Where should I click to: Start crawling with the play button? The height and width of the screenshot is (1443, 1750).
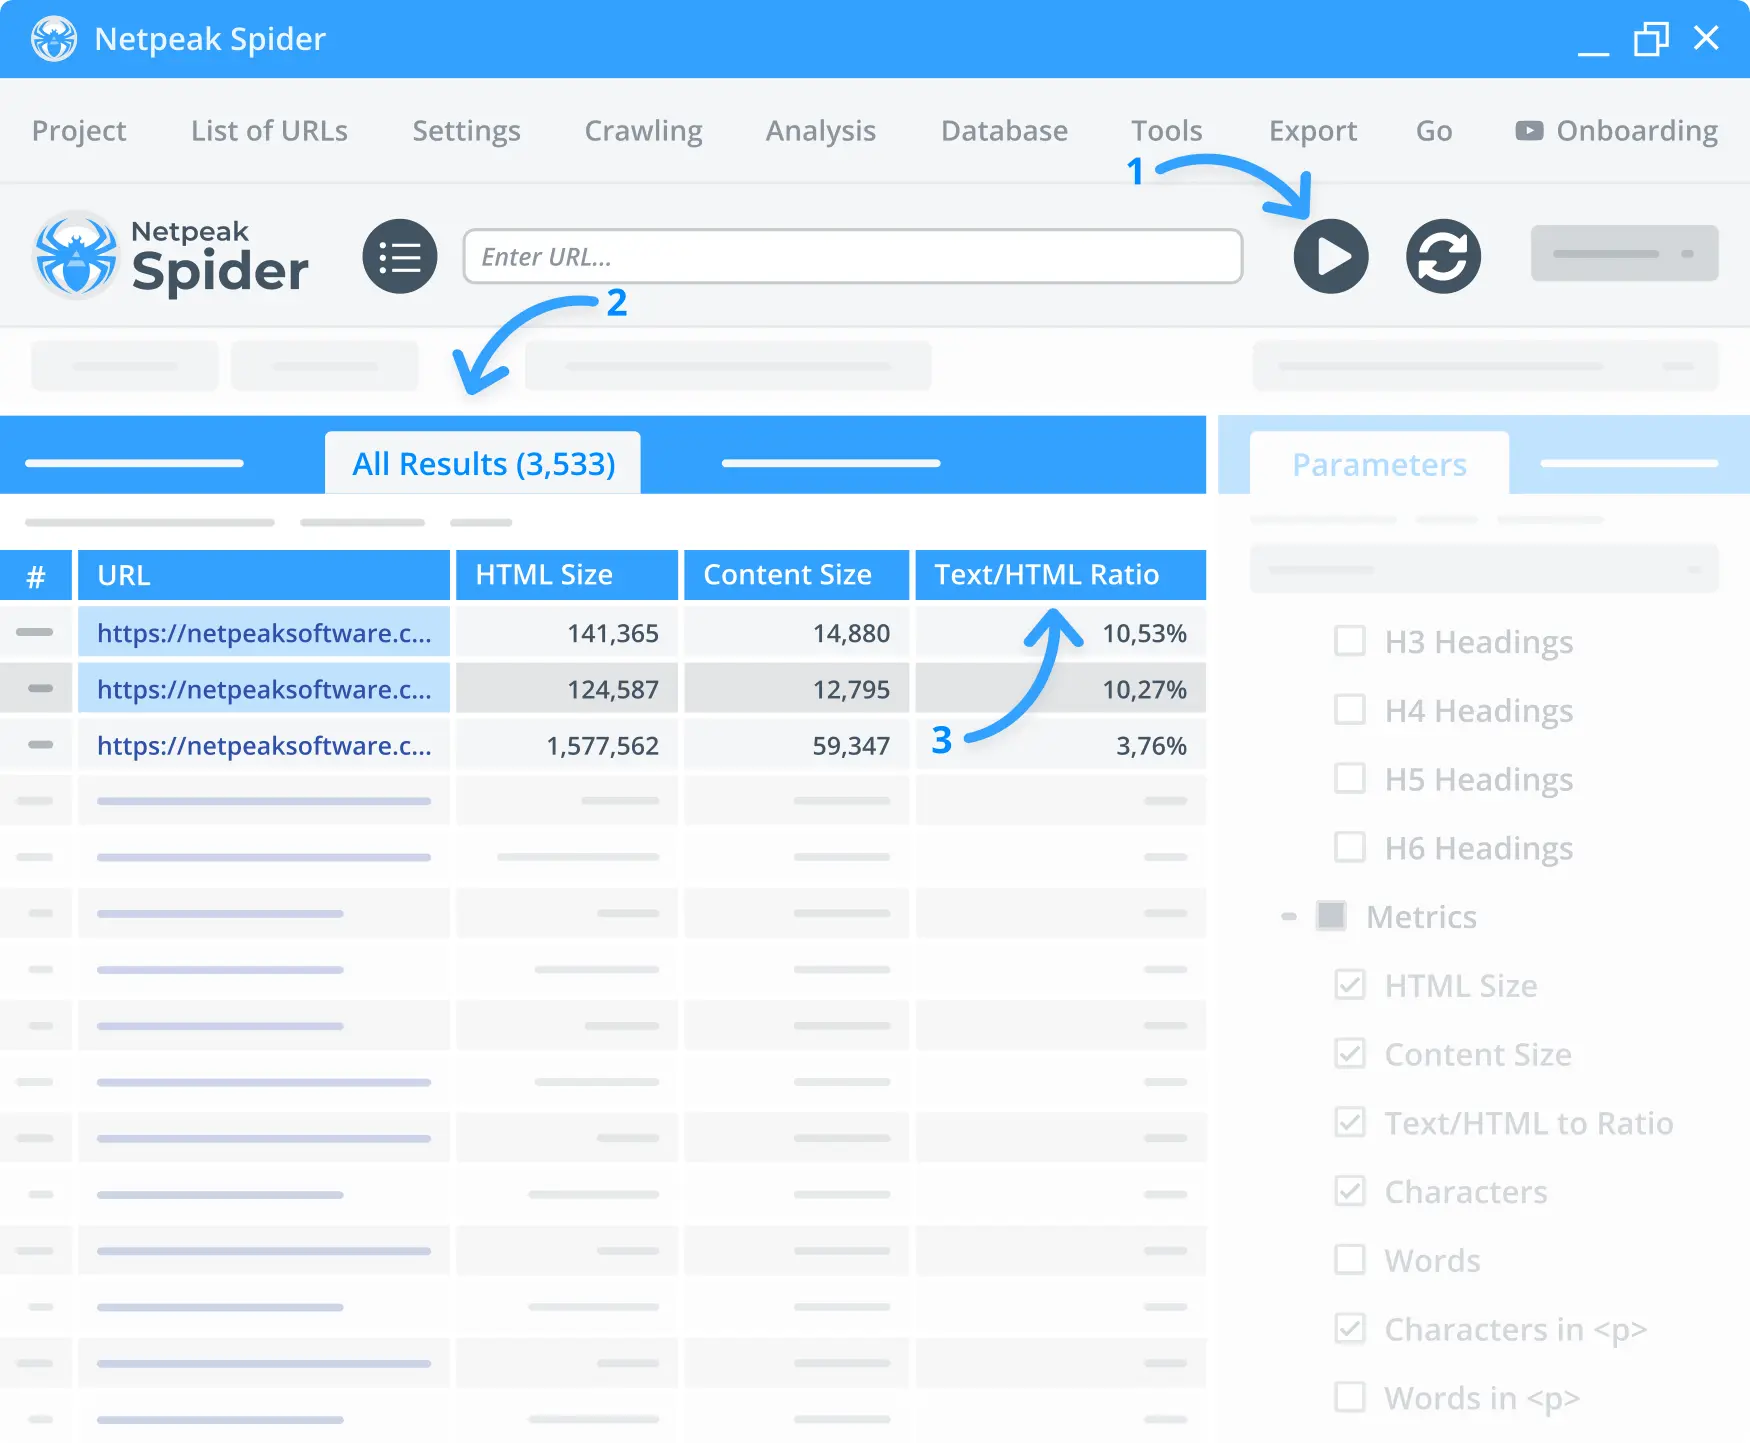1330,256
